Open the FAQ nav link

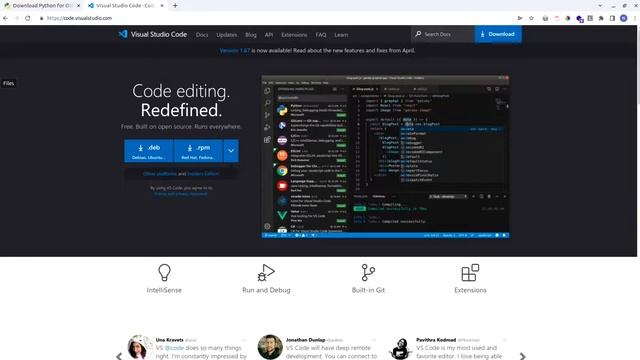tap(321, 35)
